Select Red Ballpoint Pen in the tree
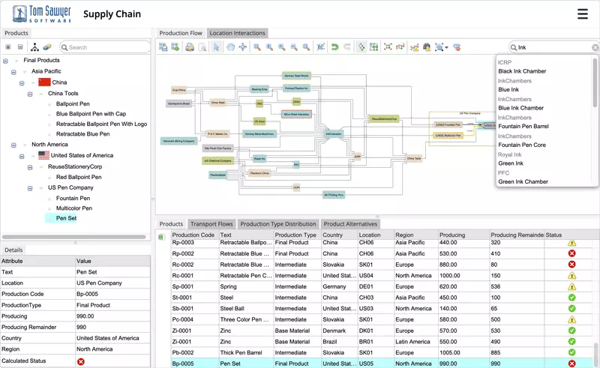 coord(79,177)
